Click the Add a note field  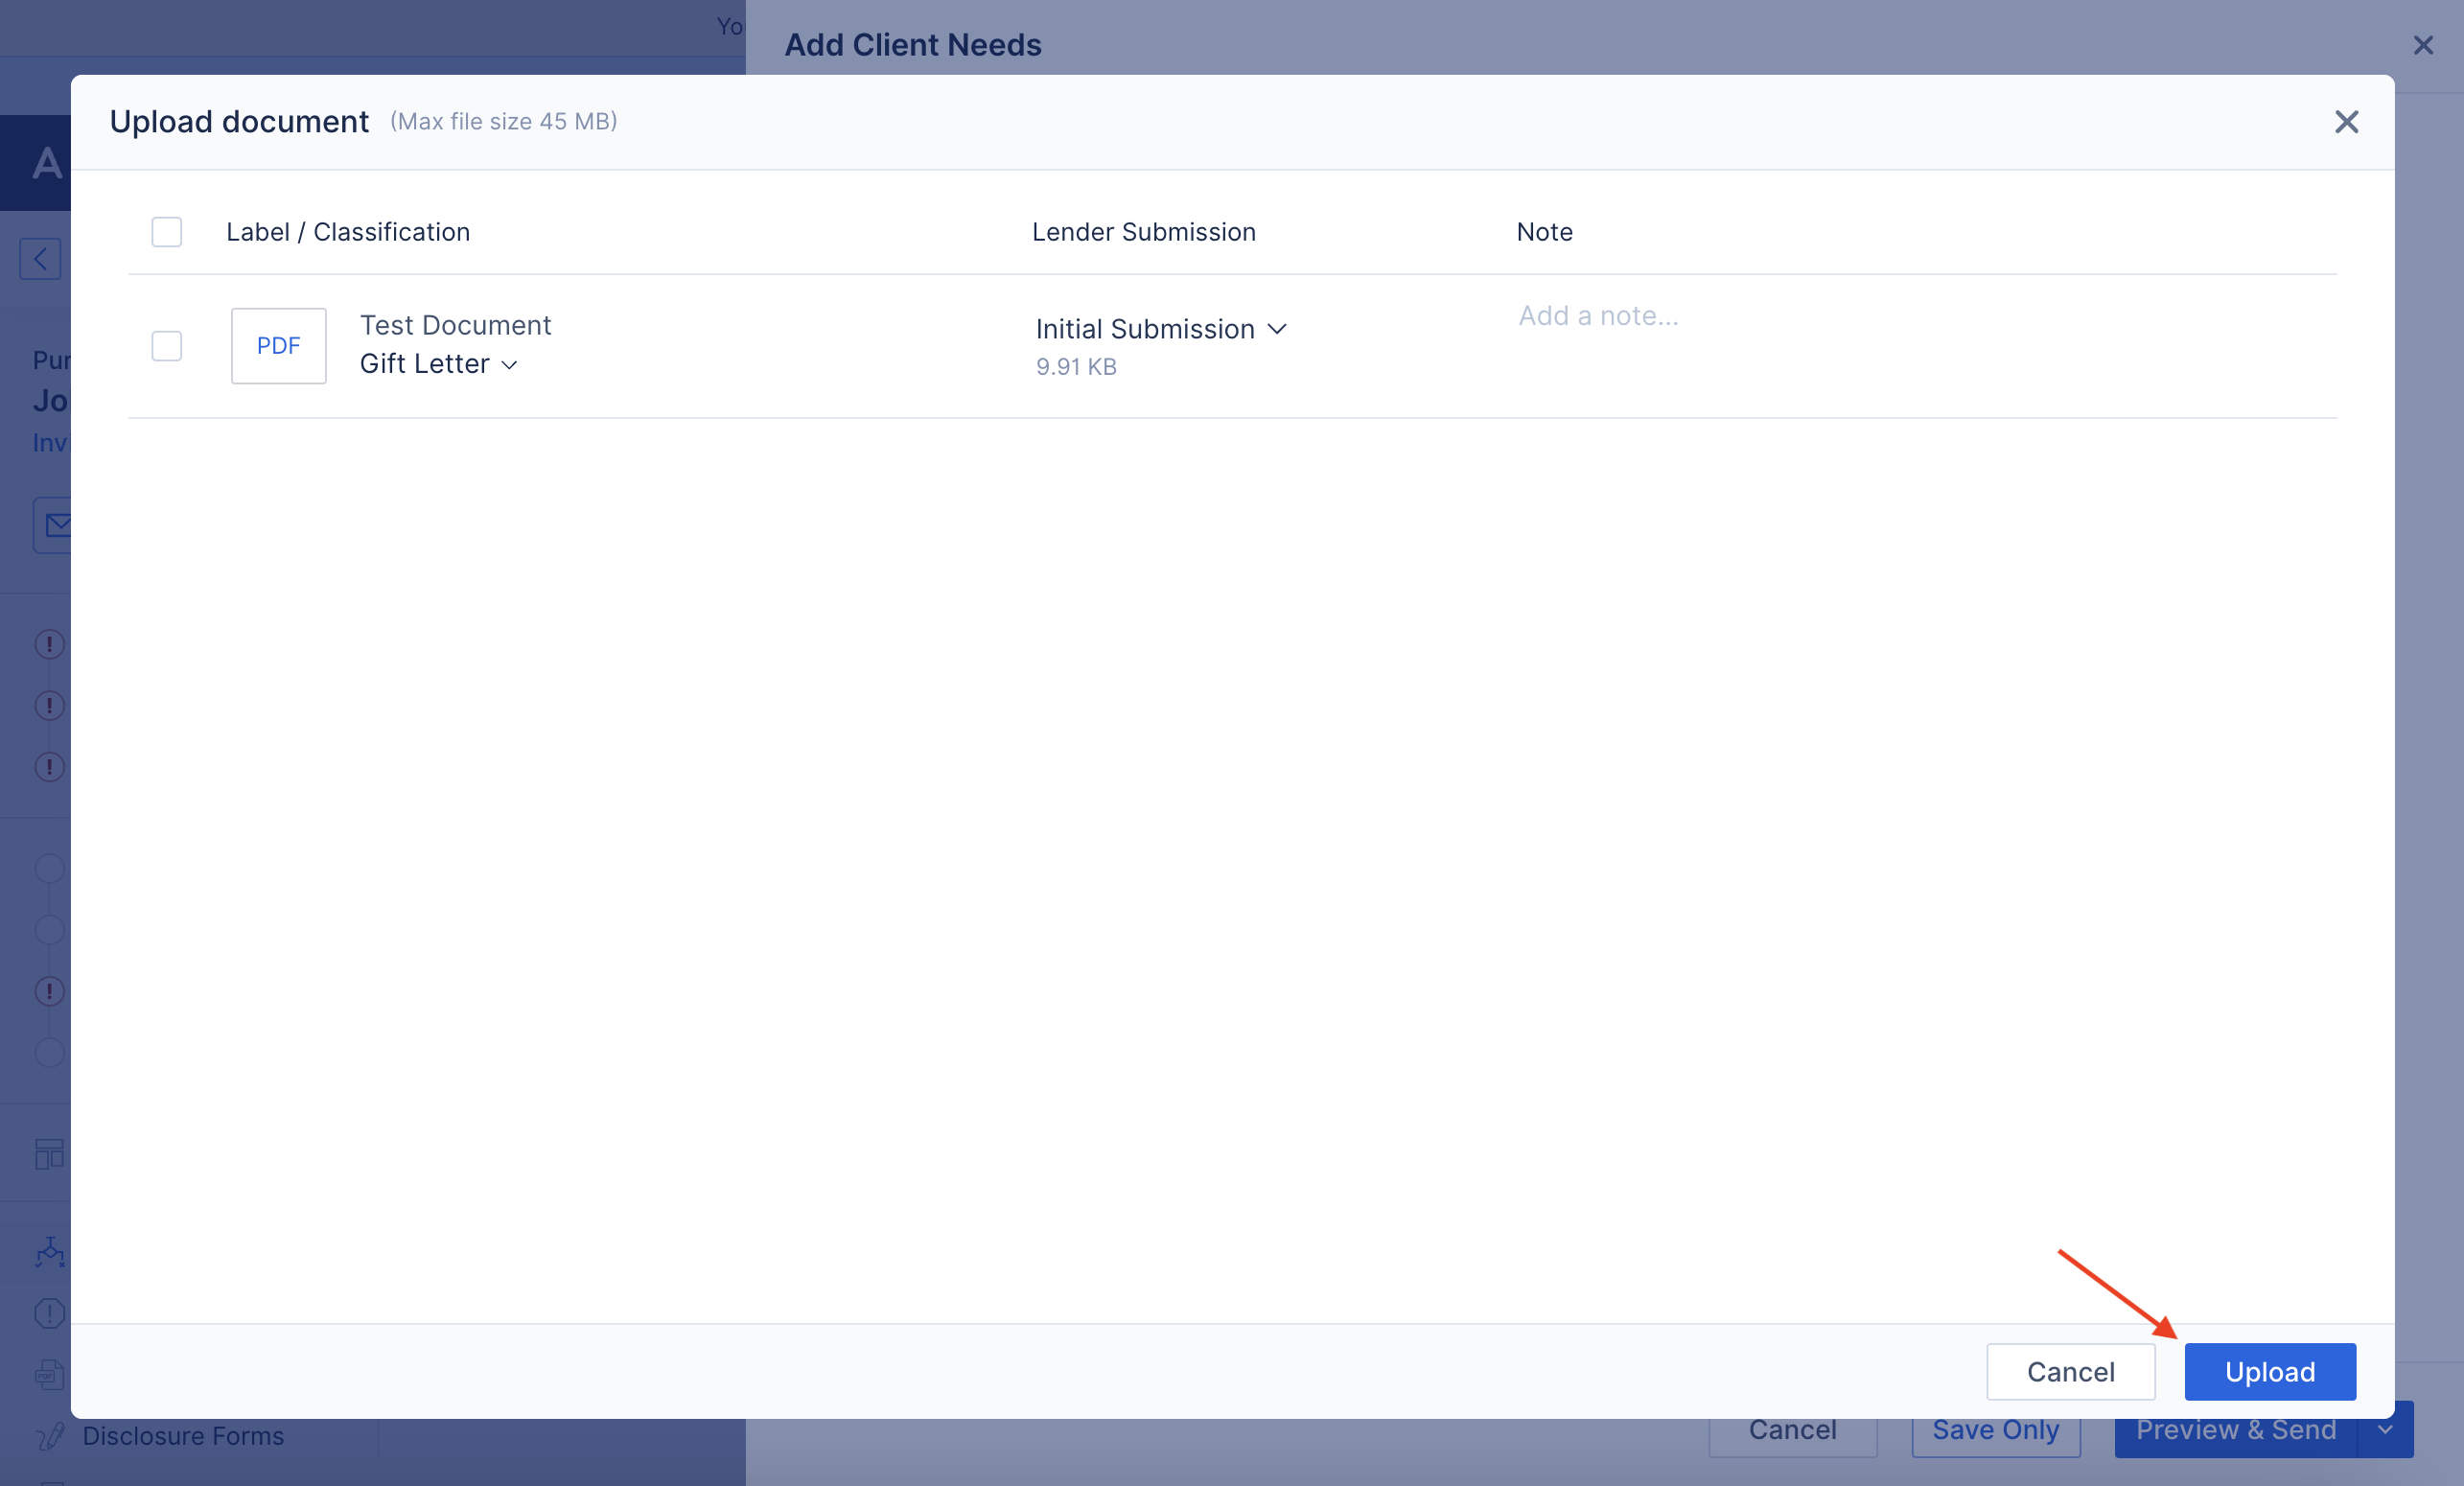click(x=1598, y=316)
